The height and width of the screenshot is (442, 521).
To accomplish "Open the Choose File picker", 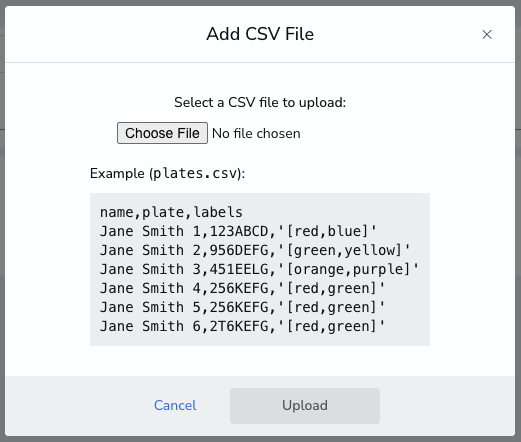I will pos(162,133).
